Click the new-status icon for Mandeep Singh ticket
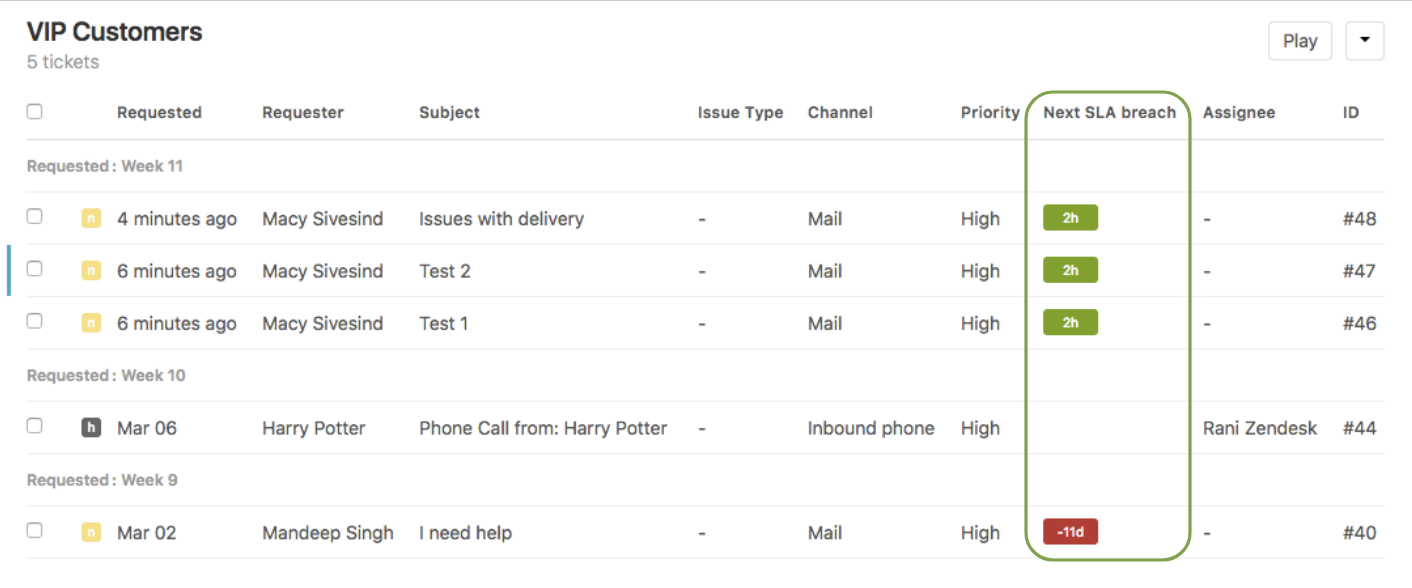Viewport: 1412px width, 588px height. (91, 533)
